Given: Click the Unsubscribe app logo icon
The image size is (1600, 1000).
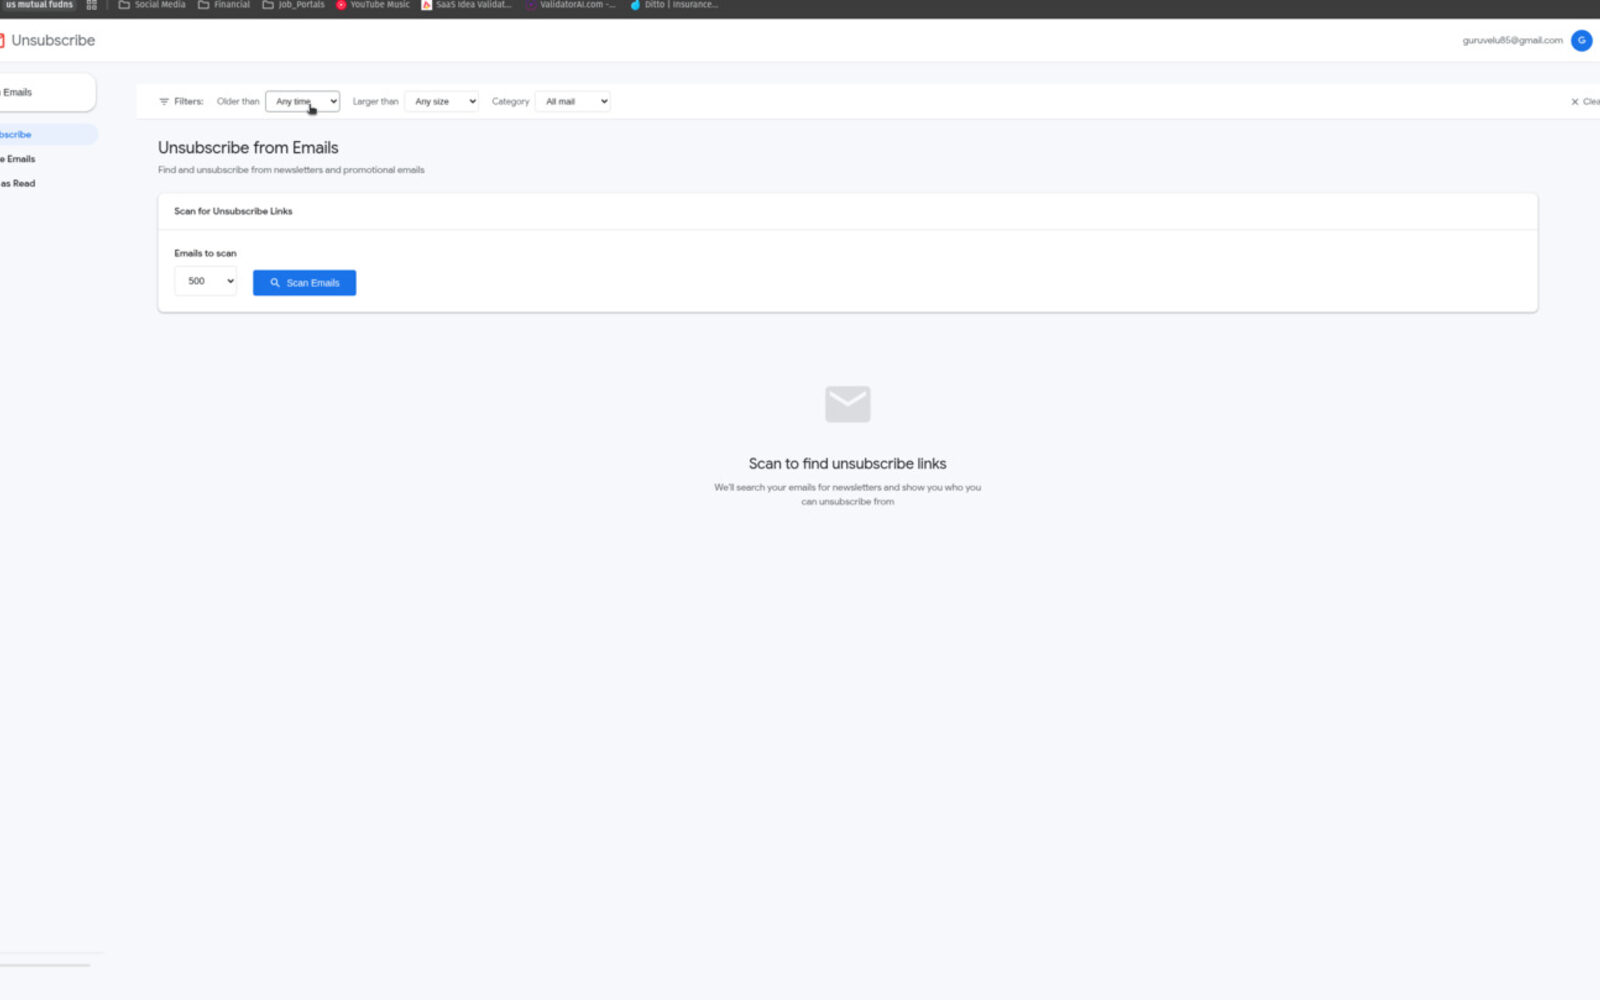Looking at the screenshot, I should pyautogui.click(x=2, y=40).
